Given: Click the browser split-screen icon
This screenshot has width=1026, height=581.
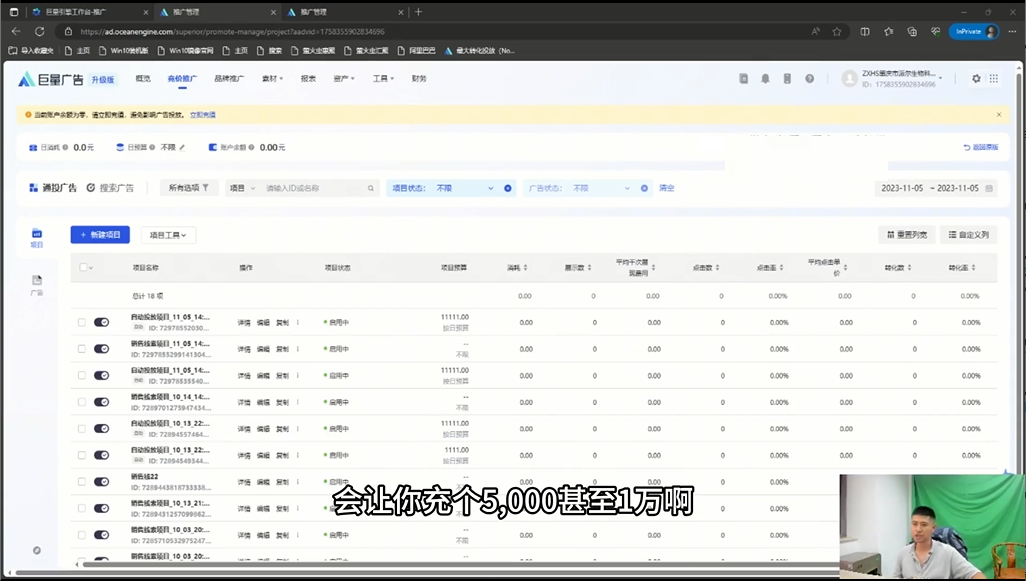Looking at the screenshot, I should tap(865, 31).
